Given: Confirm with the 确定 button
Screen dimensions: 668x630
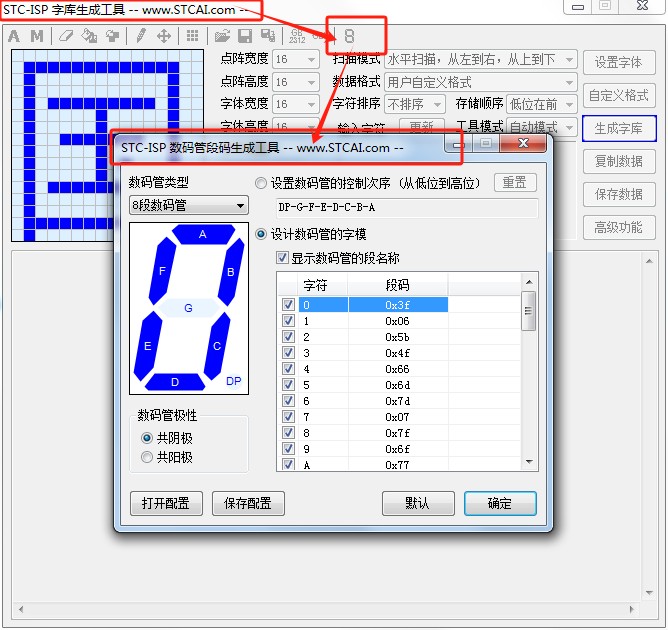Looking at the screenshot, I should pyautogui.click(x=500, y=503).
